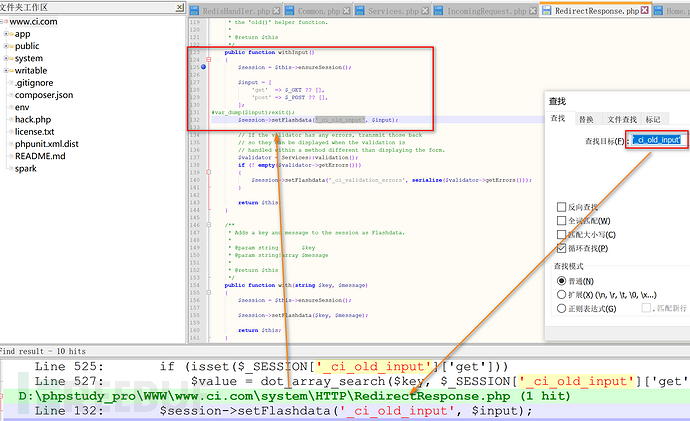Click the blue bookmark marker at line 125
The height and width of the screenshot is (421, 690).
pyautogui.click(x=203, y=67)
